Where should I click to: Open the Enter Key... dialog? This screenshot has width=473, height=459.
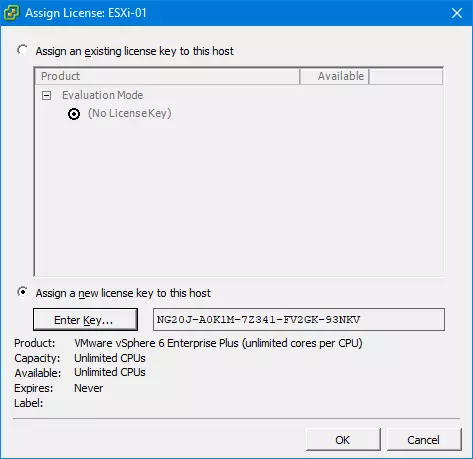click(x=85, y=320)
